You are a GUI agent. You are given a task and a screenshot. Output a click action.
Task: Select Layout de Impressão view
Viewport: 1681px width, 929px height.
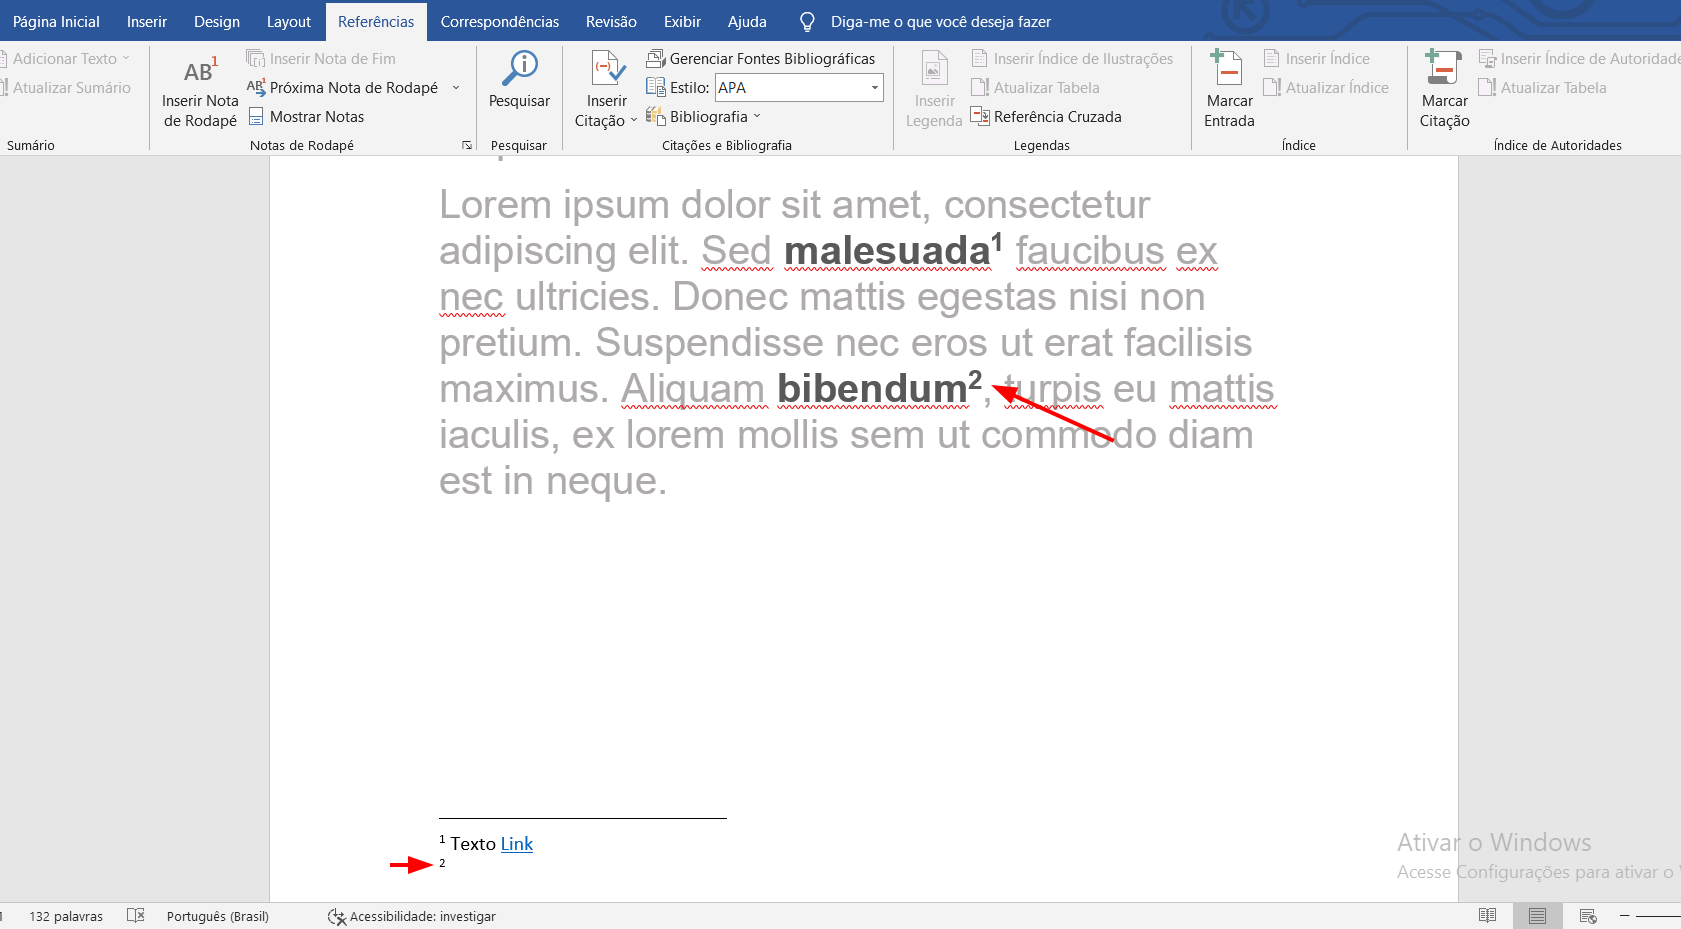(1537, 916)
